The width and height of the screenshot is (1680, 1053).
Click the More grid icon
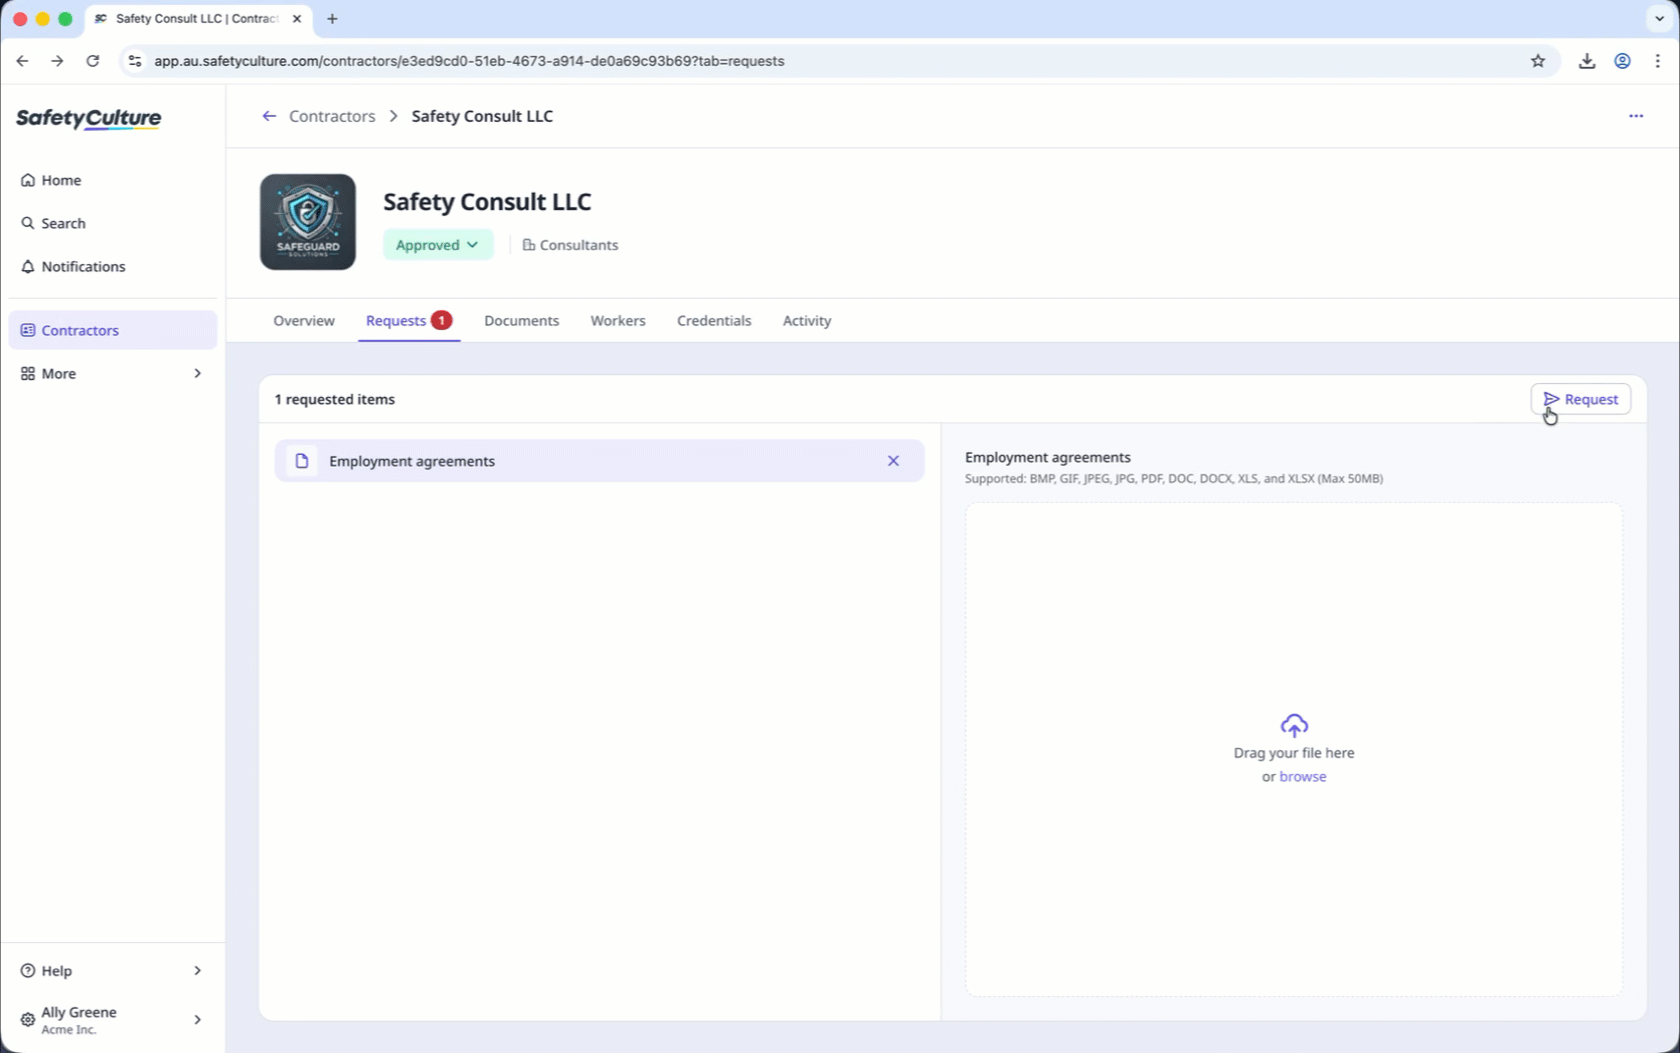point(28,373)
